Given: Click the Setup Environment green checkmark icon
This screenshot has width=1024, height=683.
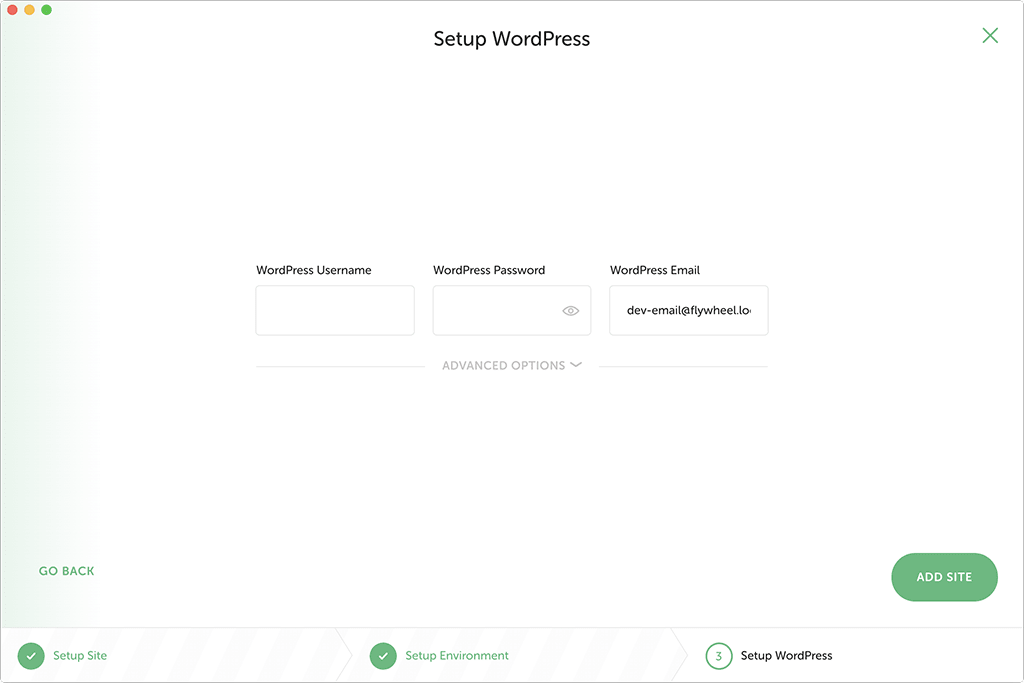Looking at the screenshot, I should (383, 656).
